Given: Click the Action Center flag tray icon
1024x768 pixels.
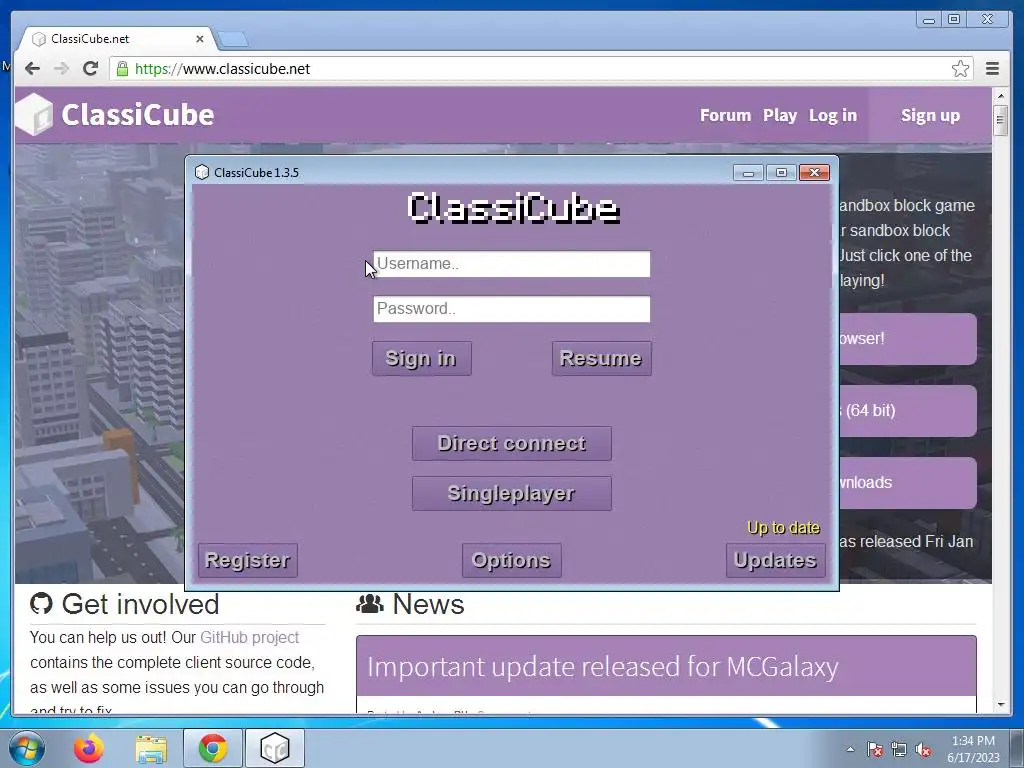Looking at the screenshot, I should click(874, 749).
